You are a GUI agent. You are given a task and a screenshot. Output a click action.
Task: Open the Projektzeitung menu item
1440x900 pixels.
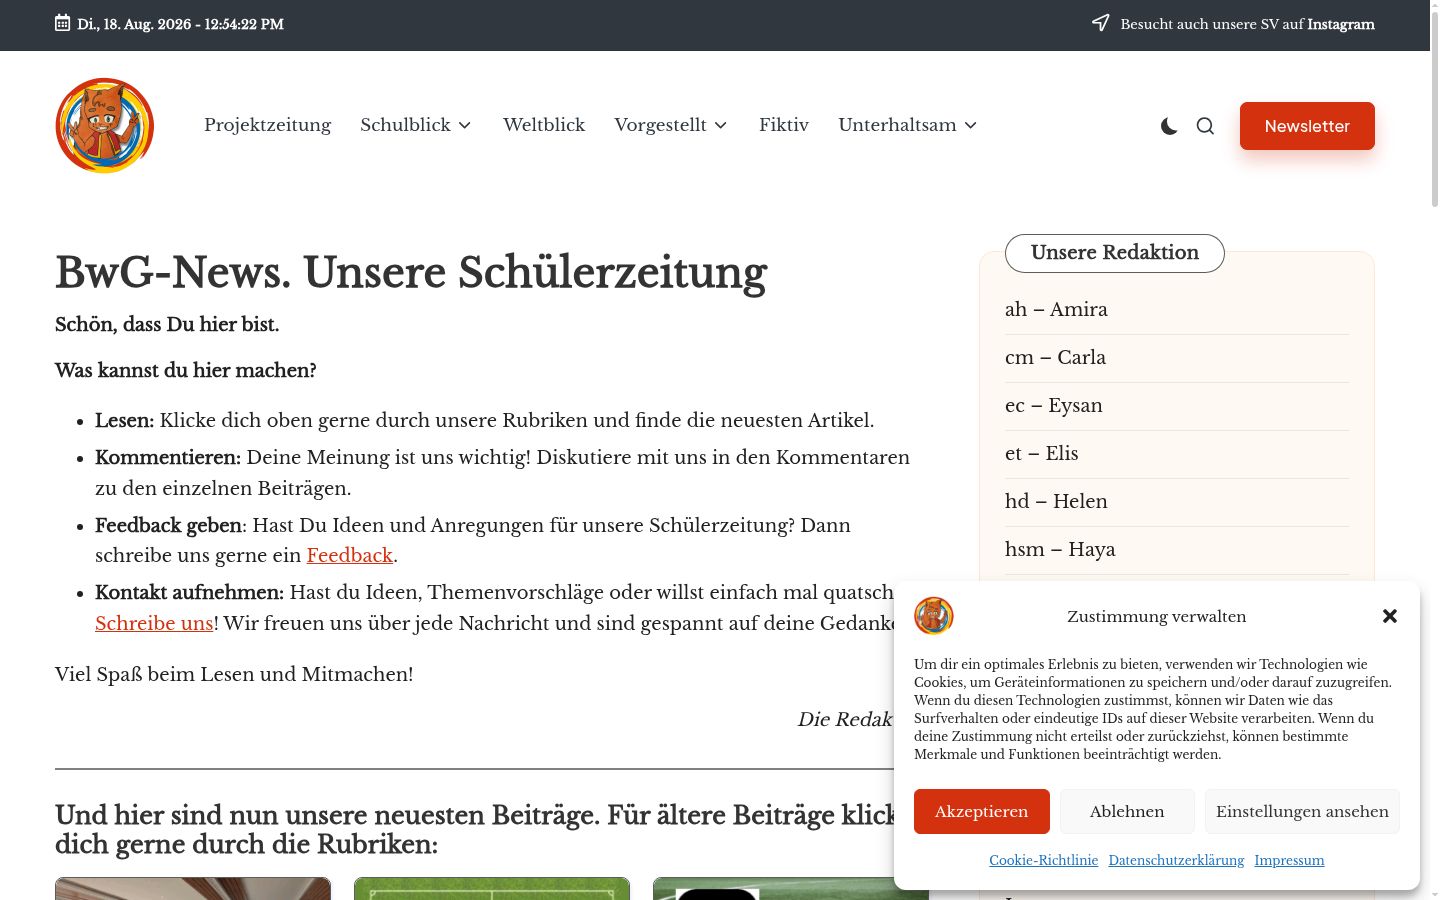click(x=267, y=125)
